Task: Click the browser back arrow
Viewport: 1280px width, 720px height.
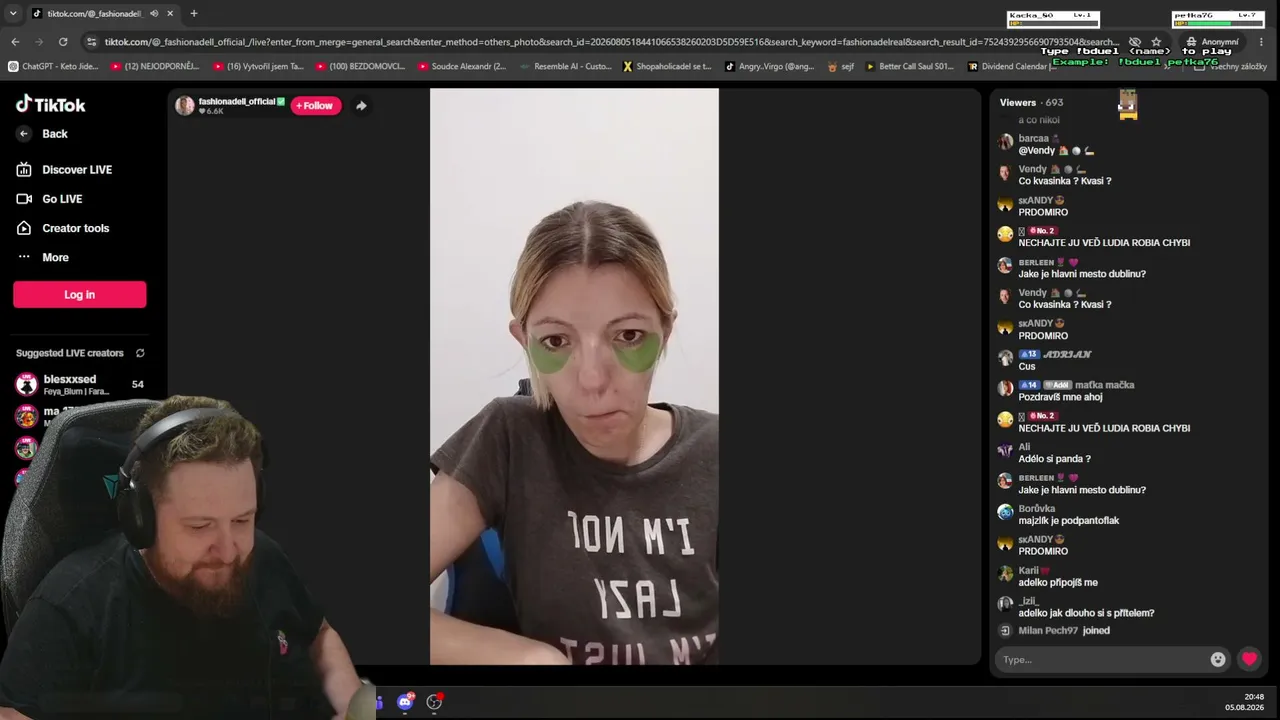Action: pyautogui.click(x=15, y=42)
